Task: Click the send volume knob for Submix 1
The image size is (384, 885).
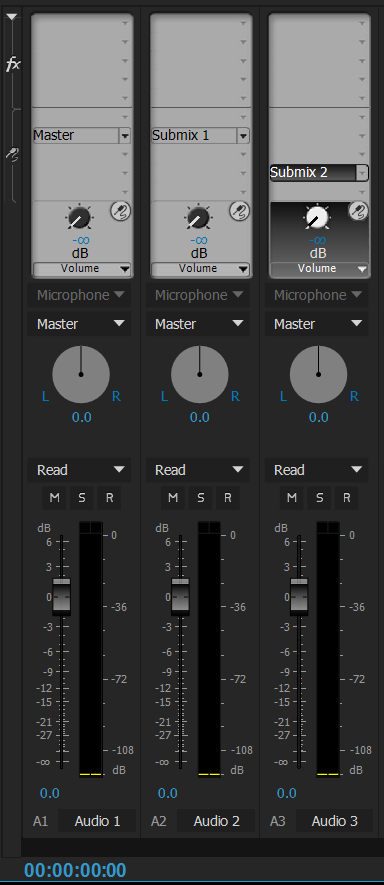Action: point(199,217)
